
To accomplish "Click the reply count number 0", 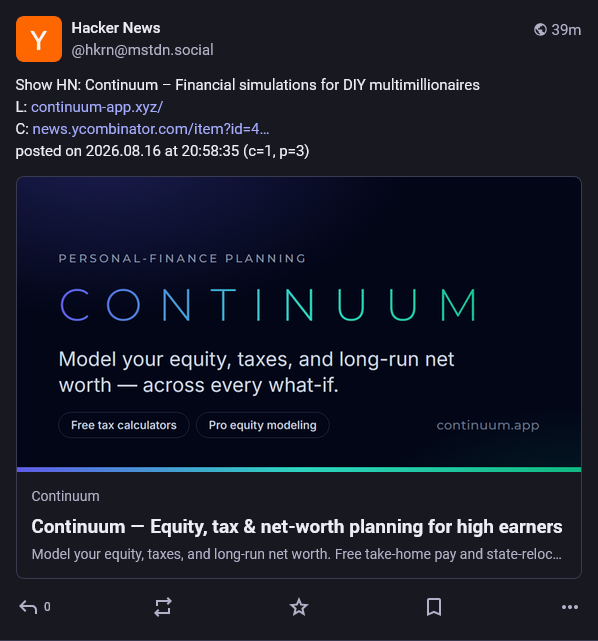I will coord(47,607).
